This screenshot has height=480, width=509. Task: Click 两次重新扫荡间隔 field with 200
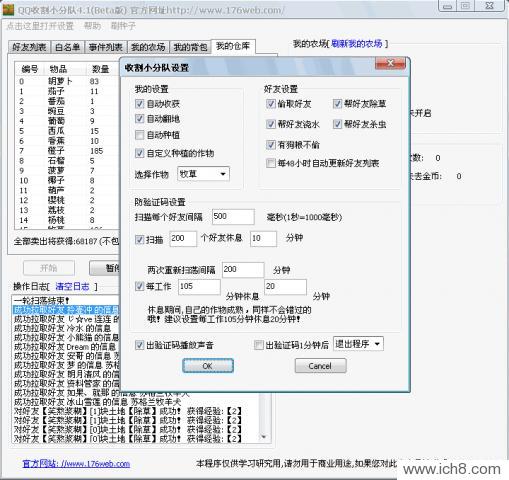pos(243,270)
